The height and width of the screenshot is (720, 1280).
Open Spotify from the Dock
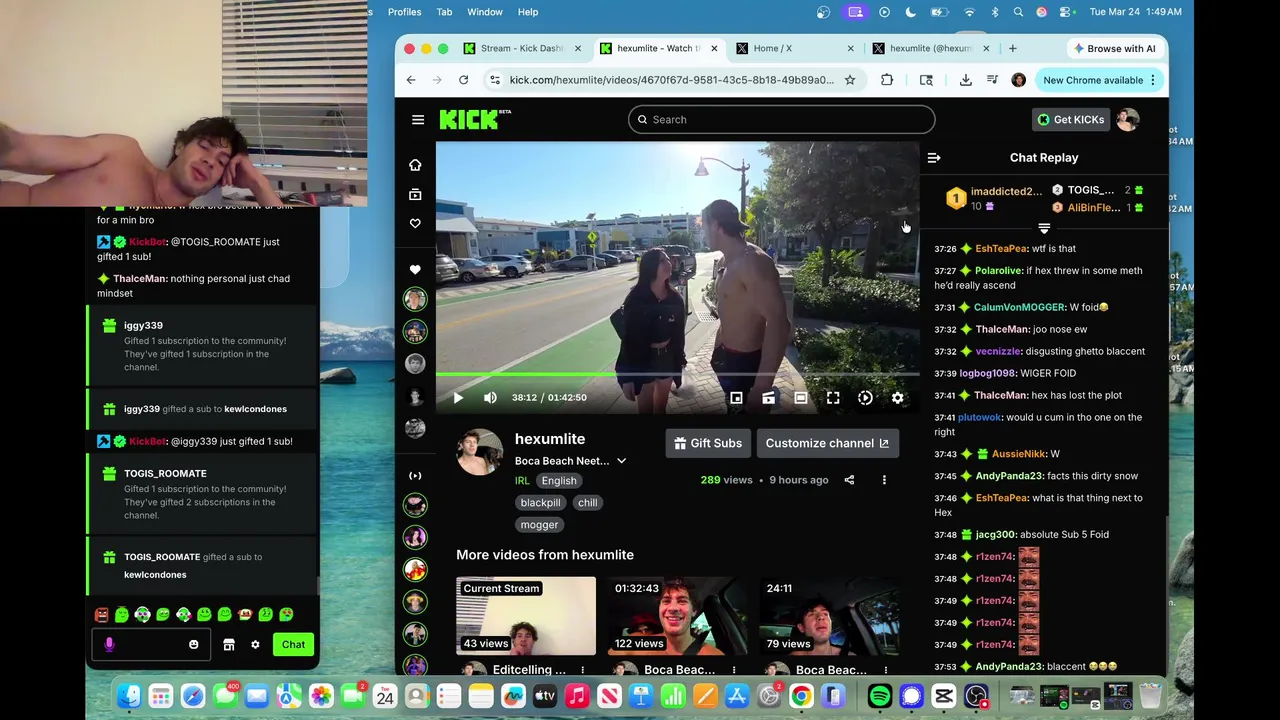[x=880, y=696]
